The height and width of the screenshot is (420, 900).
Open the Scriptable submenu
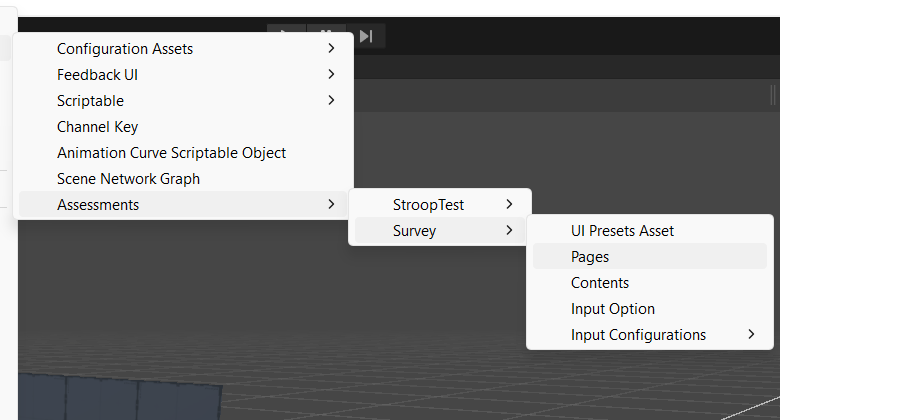tap(183, 100)
